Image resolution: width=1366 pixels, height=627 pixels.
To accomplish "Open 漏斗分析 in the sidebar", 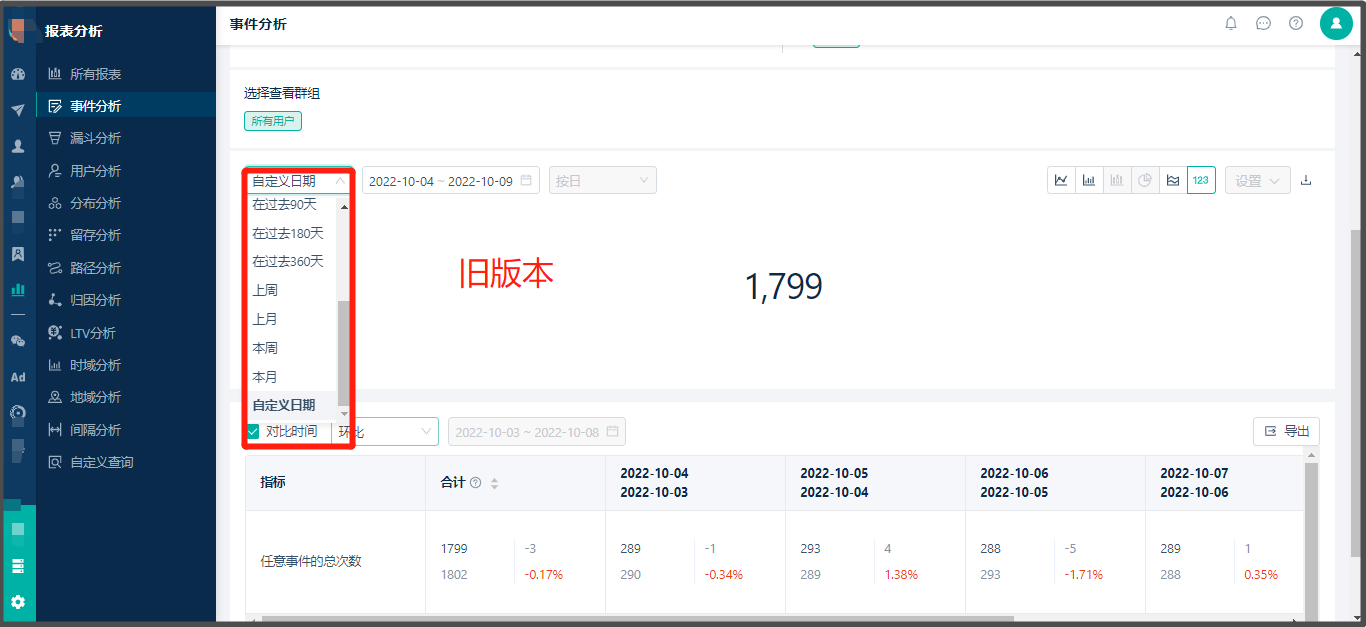I will [x=125, y=138].
